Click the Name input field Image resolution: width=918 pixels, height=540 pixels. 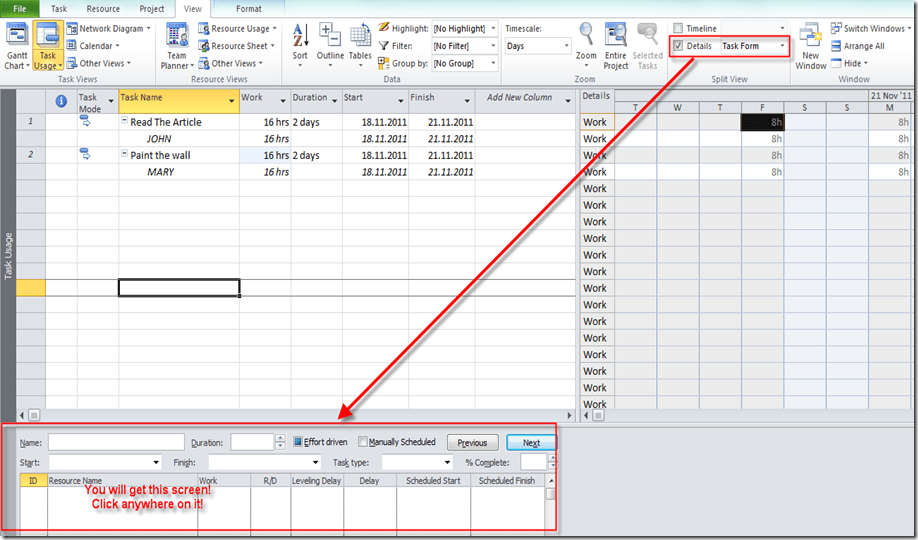(x=116, y=442)
